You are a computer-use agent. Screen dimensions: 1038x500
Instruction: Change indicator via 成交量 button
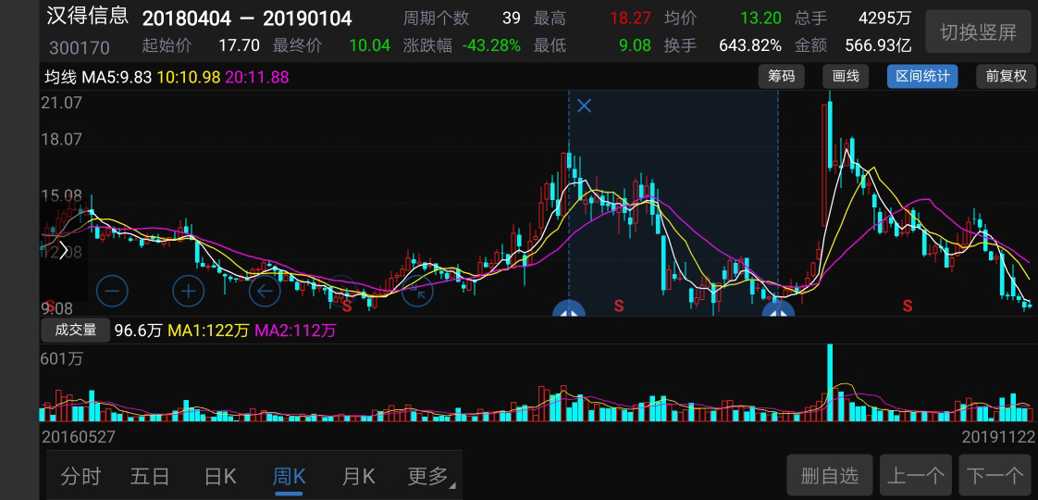click(75, 330)
